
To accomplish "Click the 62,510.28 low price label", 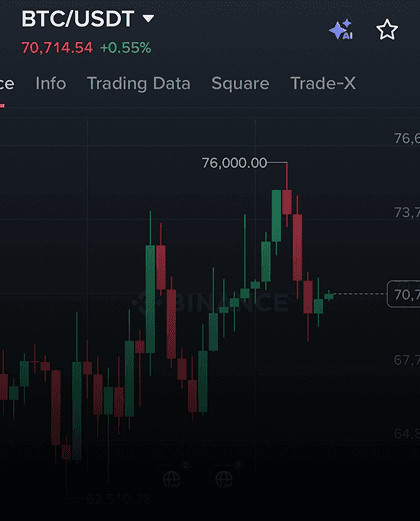I will tap(119, 499).
